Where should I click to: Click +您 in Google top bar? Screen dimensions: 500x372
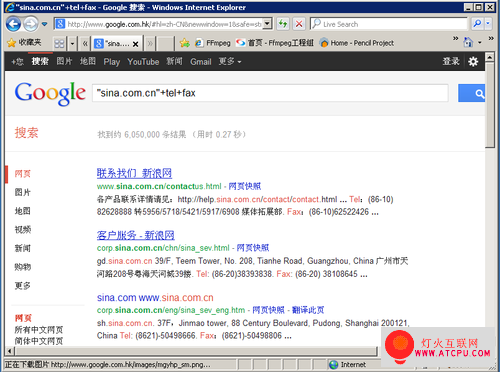[17, 62]
